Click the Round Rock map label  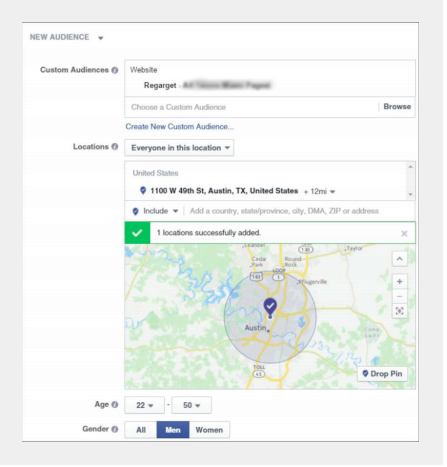[x=293, y=262]
